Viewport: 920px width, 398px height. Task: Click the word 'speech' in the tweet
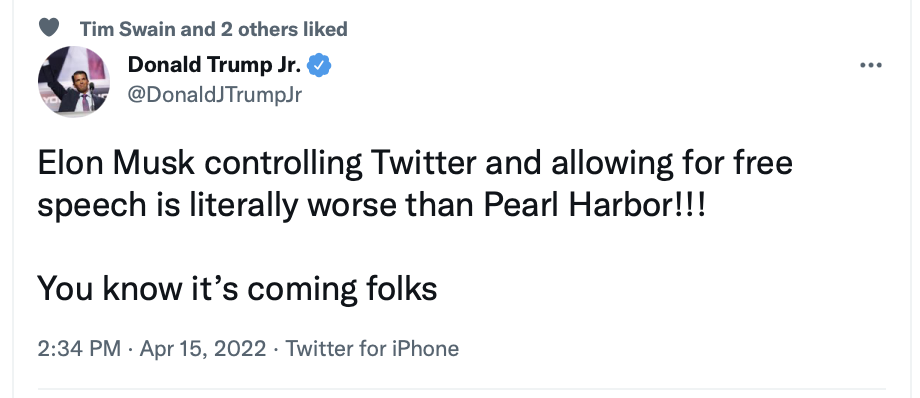(x=92, y=207)
